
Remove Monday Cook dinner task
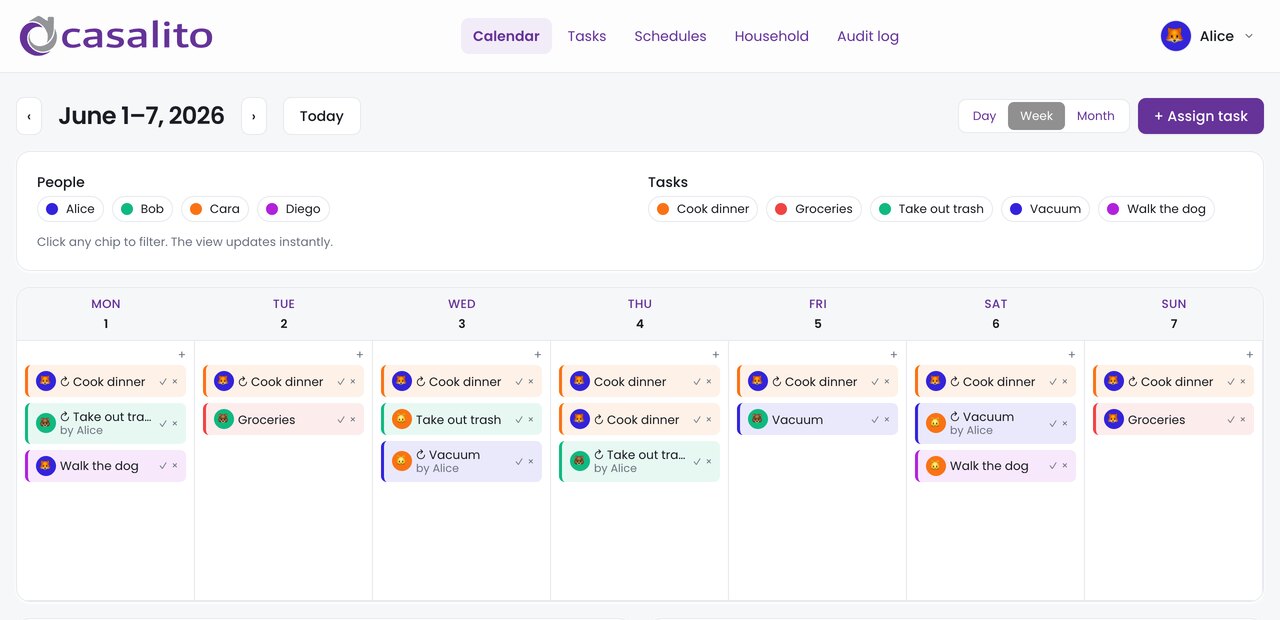(x=175, y=382)
